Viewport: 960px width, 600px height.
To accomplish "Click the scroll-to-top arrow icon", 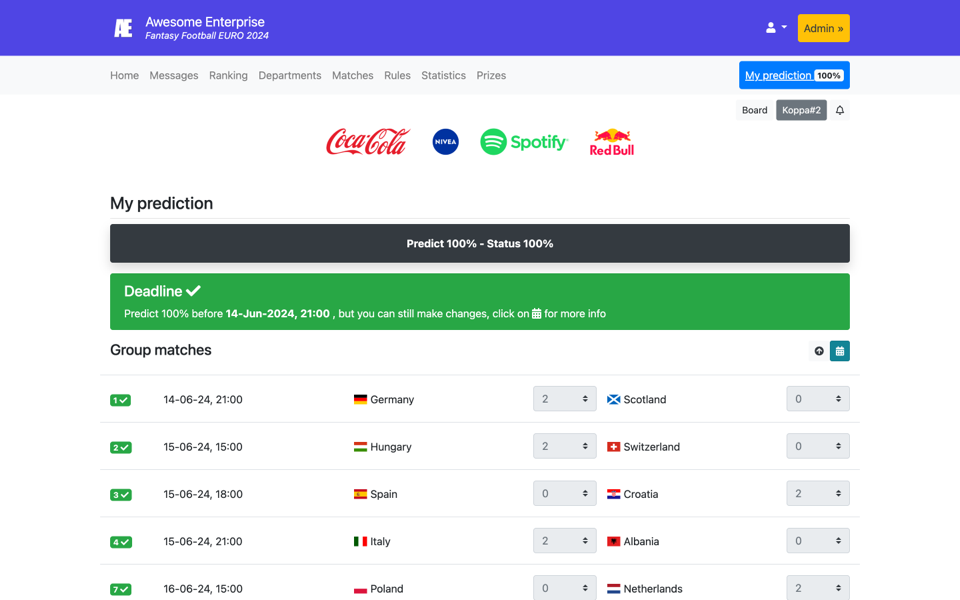I will click(819, 351).
